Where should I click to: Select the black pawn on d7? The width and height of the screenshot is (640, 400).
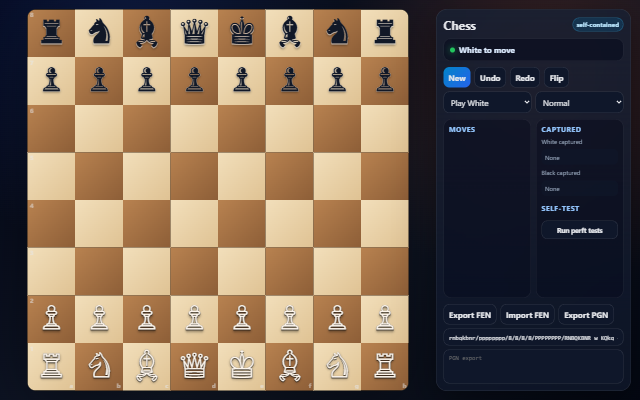click(x=194, y=81)
